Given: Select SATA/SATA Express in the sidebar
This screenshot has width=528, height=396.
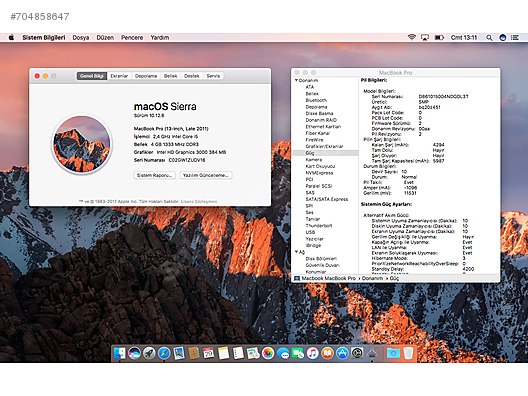Looking at the screenshot, I should [327, 199].
